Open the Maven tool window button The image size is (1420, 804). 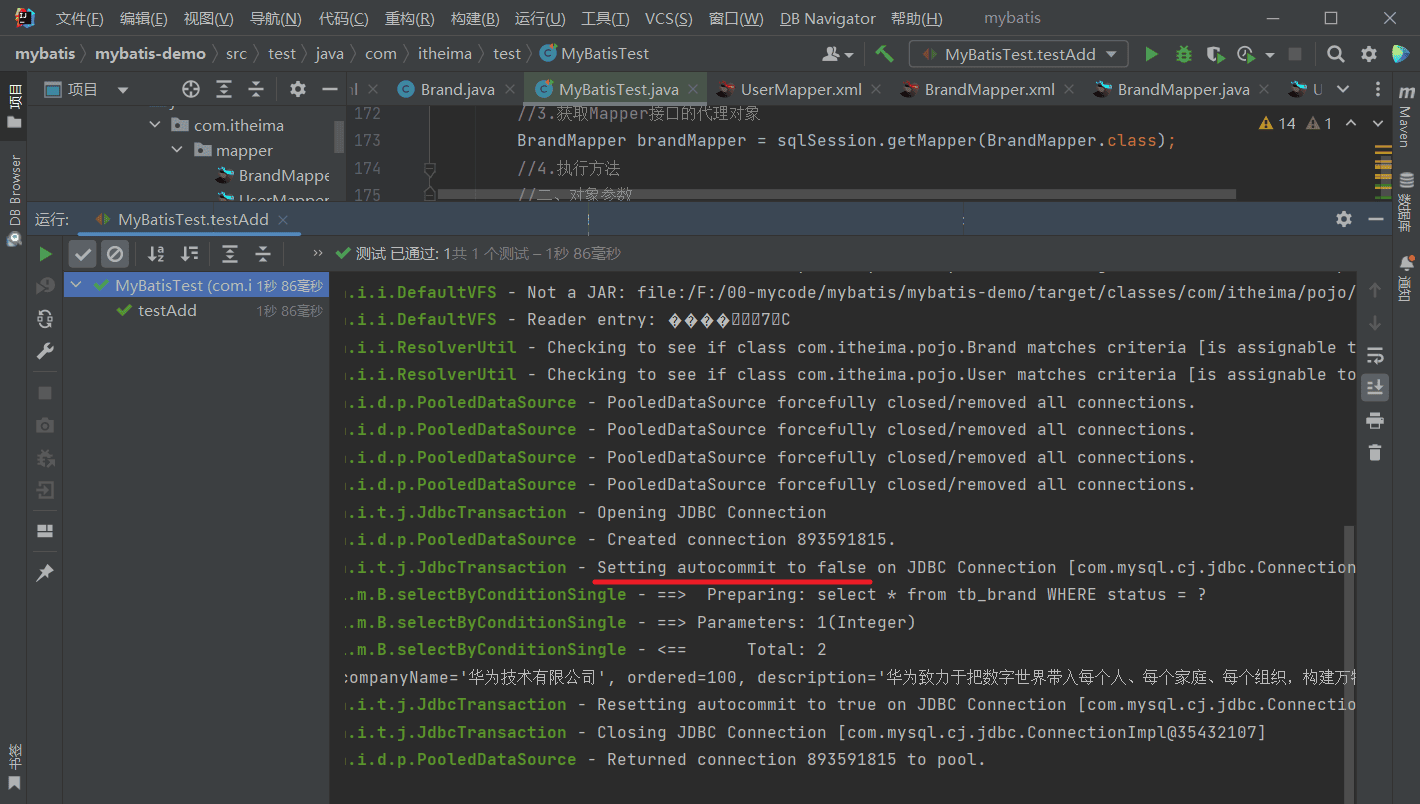[1405, 116]
